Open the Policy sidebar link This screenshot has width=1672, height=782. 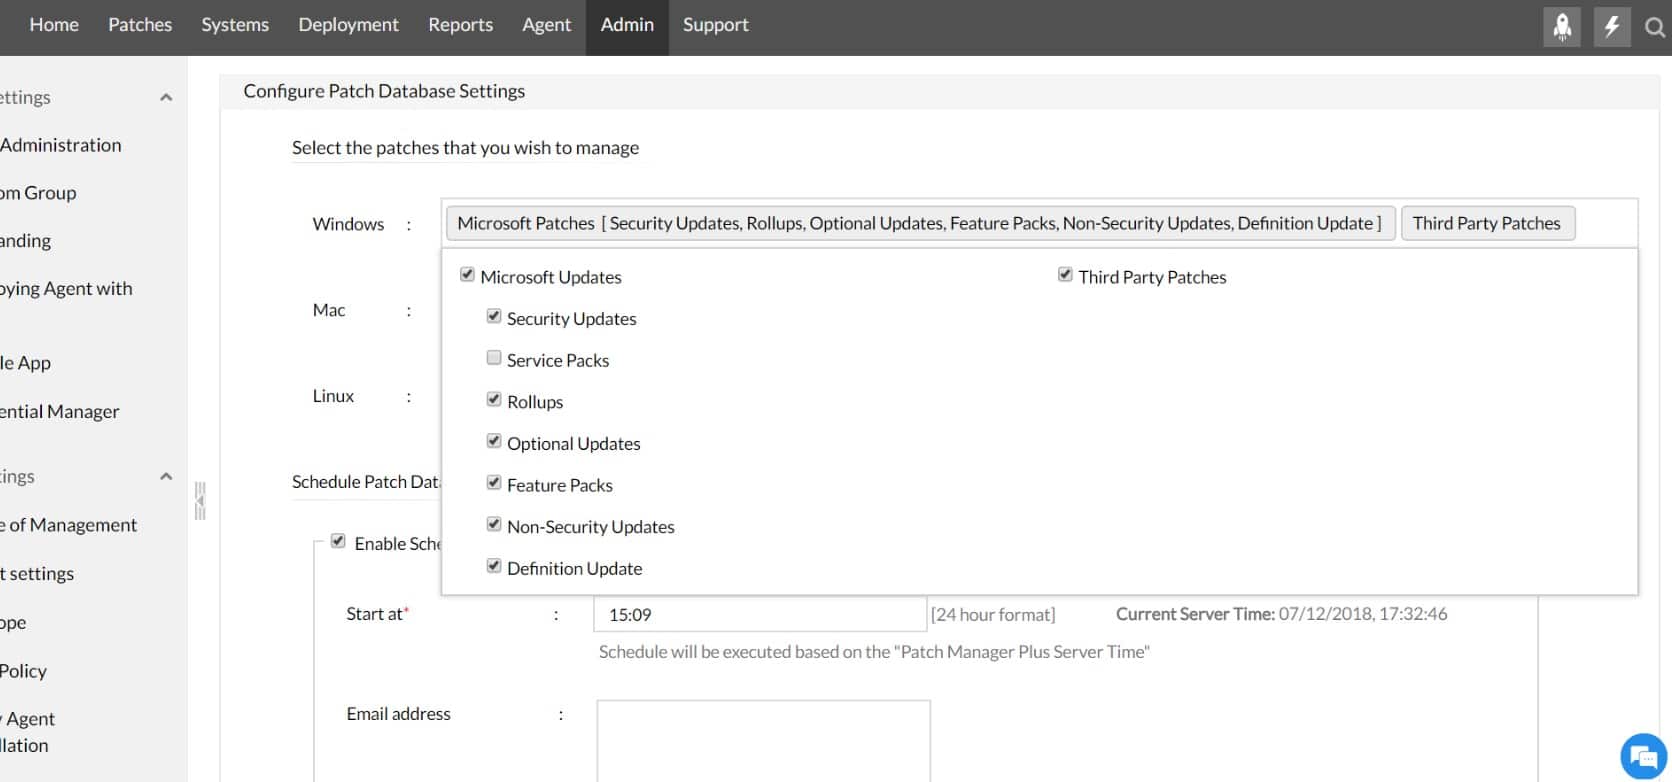(23, 671)
